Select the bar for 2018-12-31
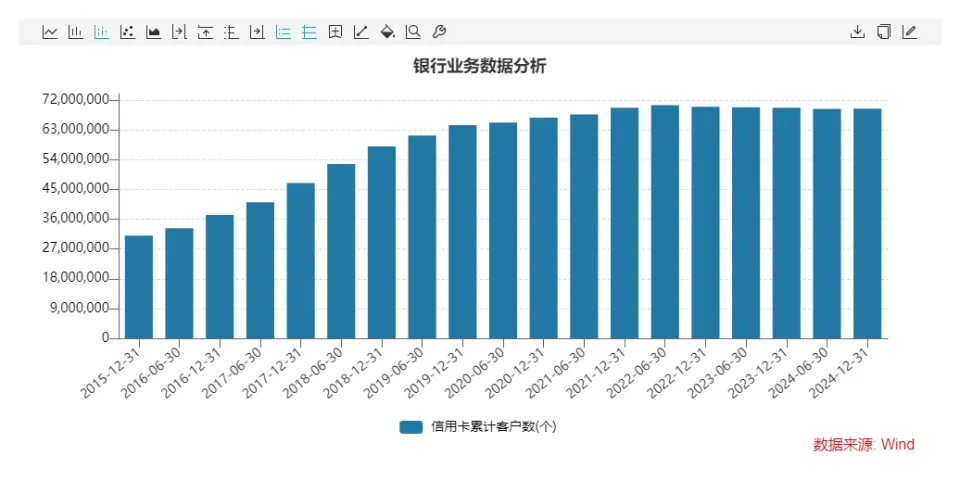The width and height of the screenshot is (960, 481). pos(381,242)
